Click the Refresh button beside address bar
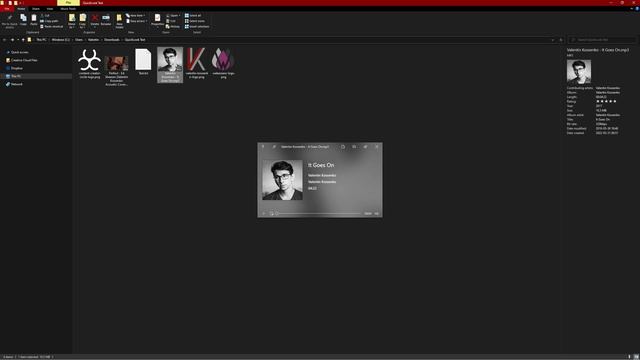 [x=561, y=40]
